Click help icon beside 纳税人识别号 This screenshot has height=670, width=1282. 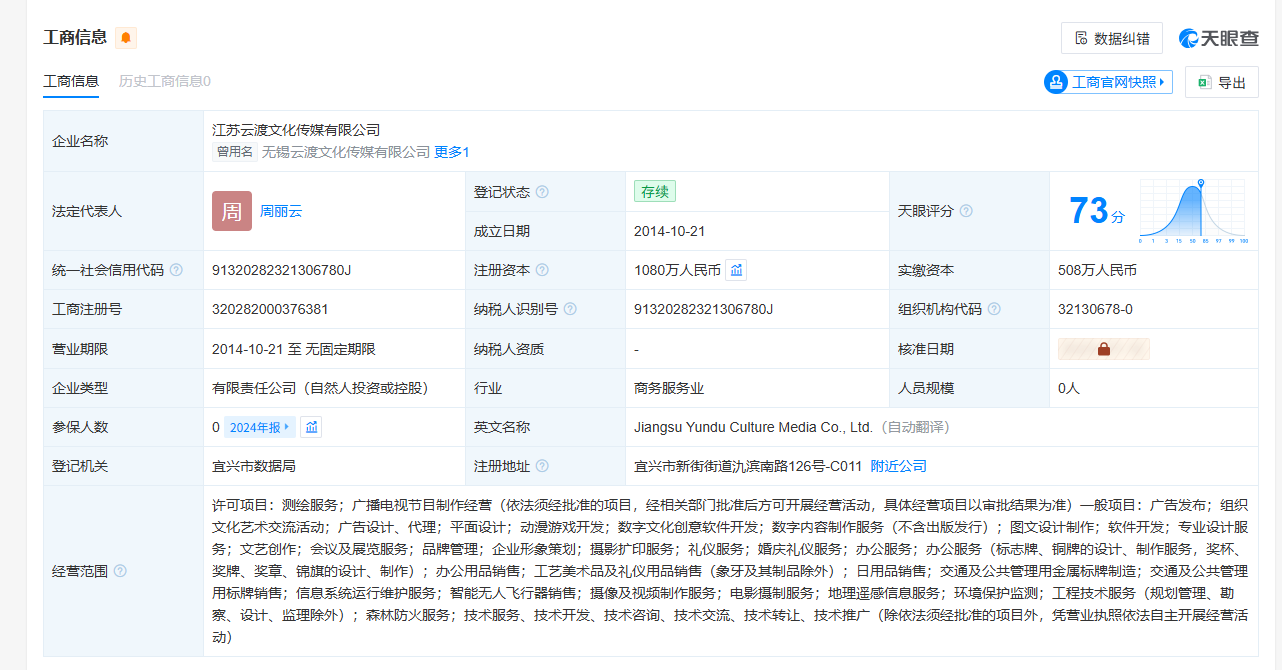570,309
